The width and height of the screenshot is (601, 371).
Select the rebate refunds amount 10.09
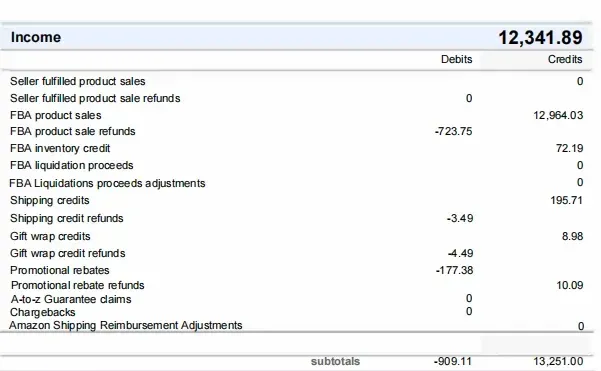pos(570,285)
